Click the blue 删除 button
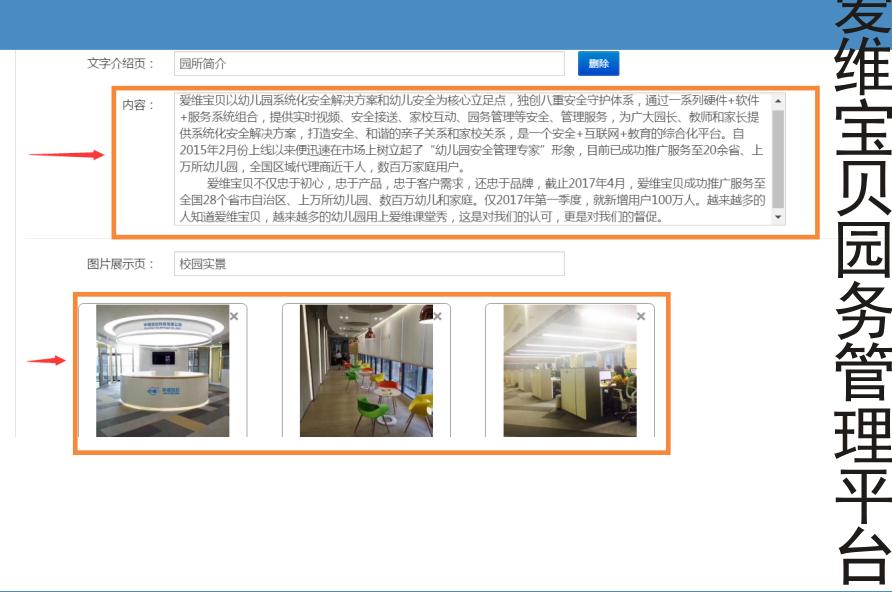Image resolution: width=892 pixels, height=592 pixels. pos(598,63)
